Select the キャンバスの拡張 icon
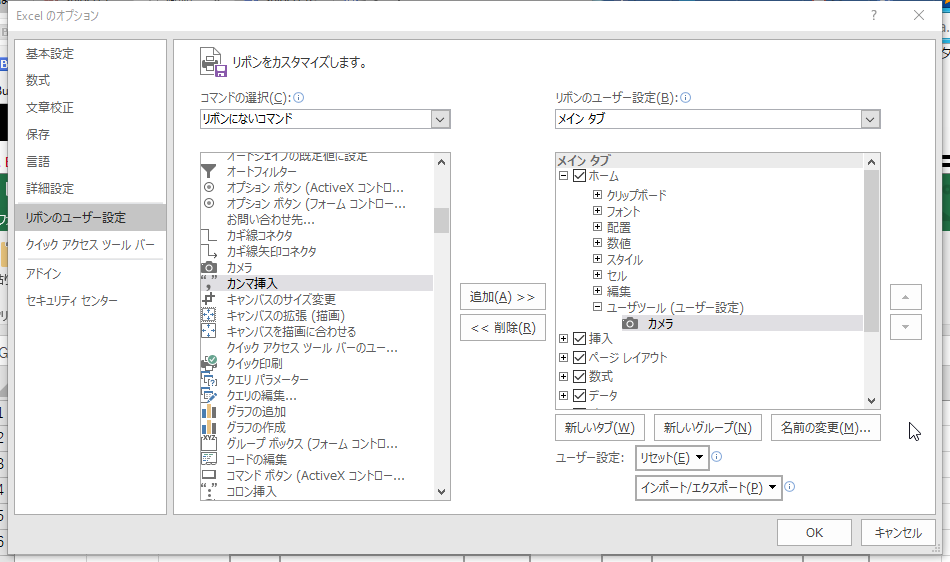950x562 pixels. point(208,316)
